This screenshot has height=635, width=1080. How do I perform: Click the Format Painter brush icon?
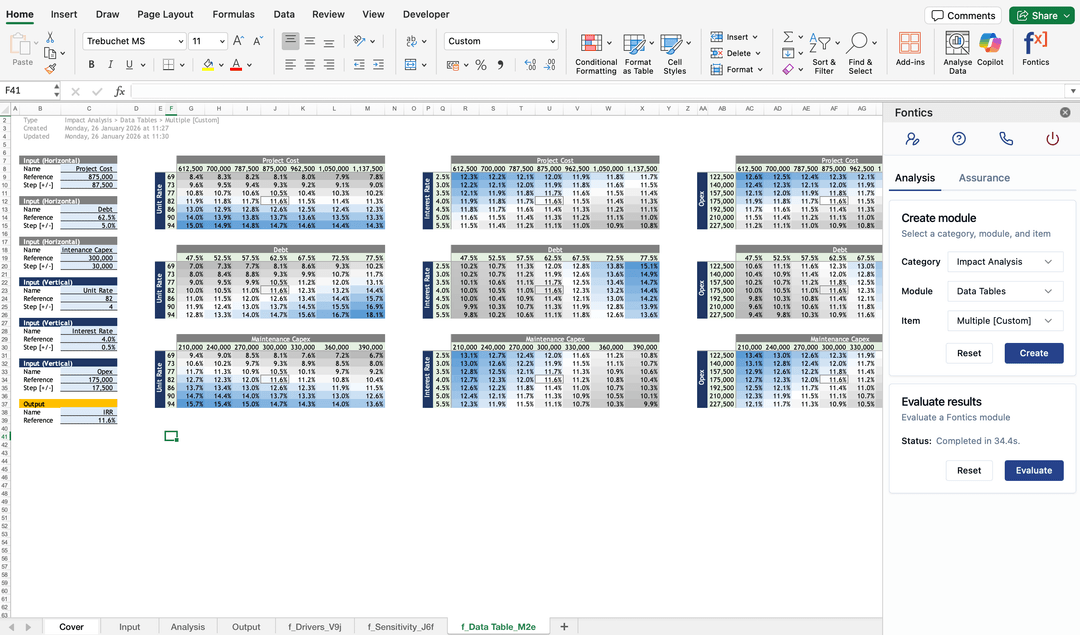pyautogui.click(x=50, y=68)
